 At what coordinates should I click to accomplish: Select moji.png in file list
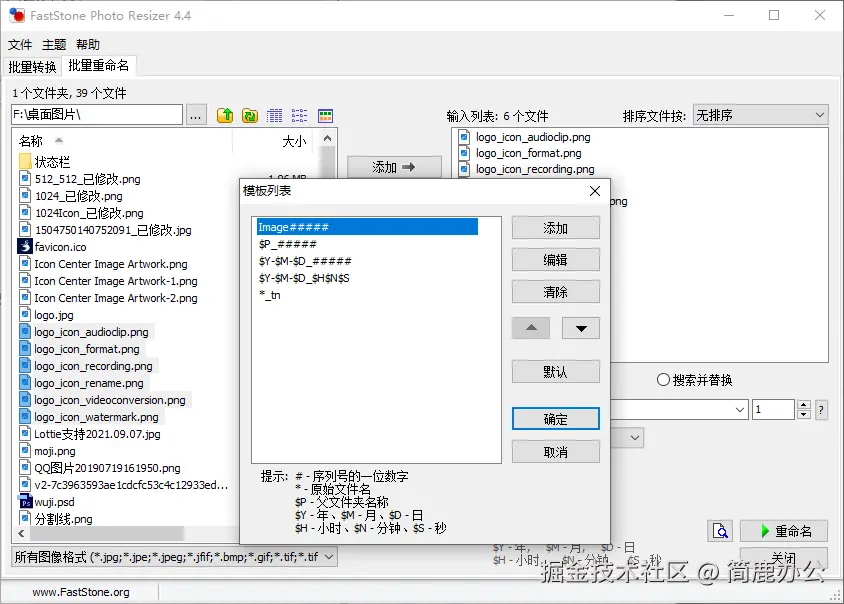pyautogui.click(x=55, y=451)
